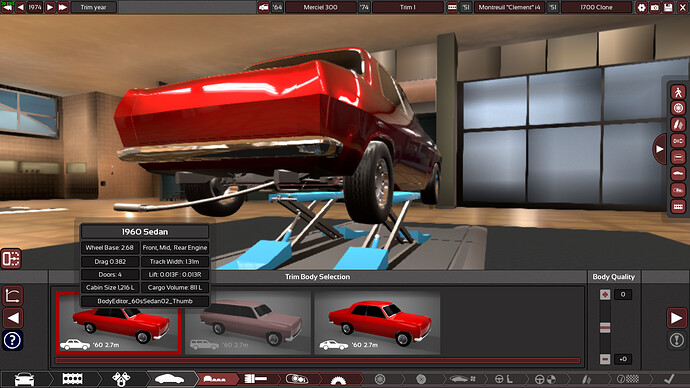Click the Body Quality value field showing 0
Image resolution: width=690 pixels, height=388 pixels.
[x=623, y=294]
